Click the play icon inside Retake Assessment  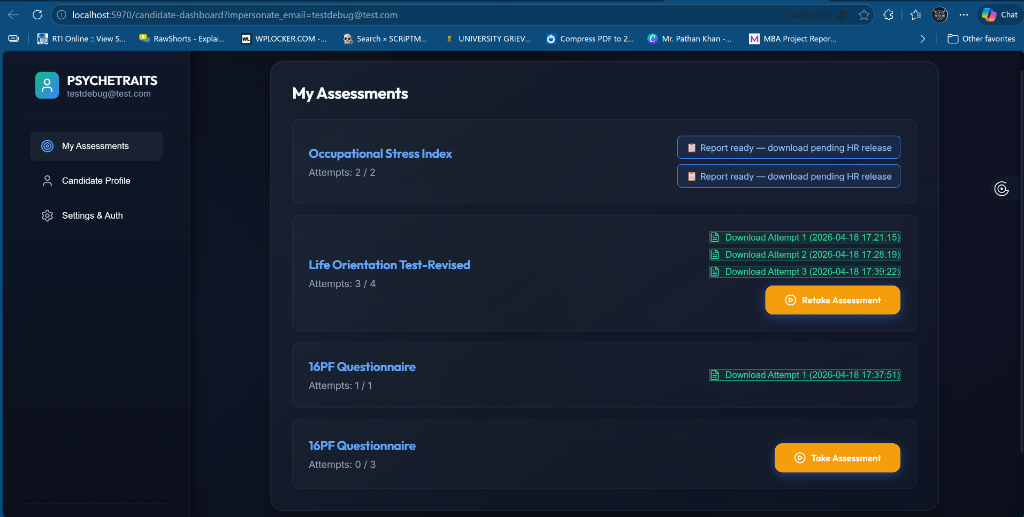tap(790, 300)
